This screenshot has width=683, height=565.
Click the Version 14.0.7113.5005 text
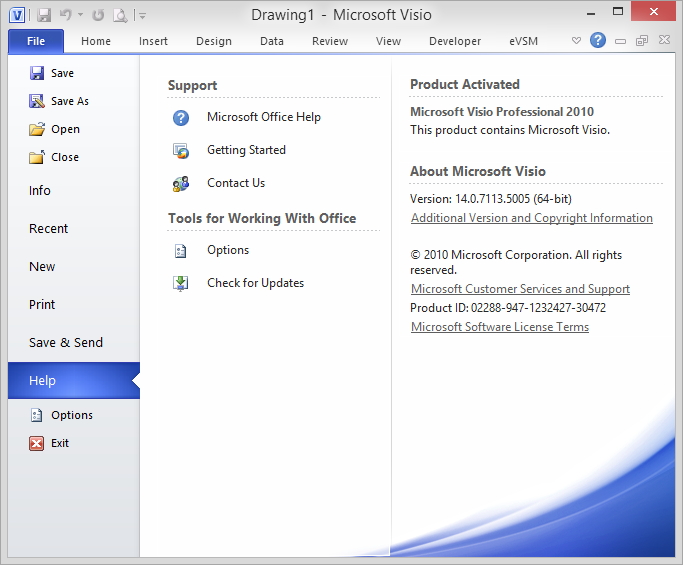(491, 199)
